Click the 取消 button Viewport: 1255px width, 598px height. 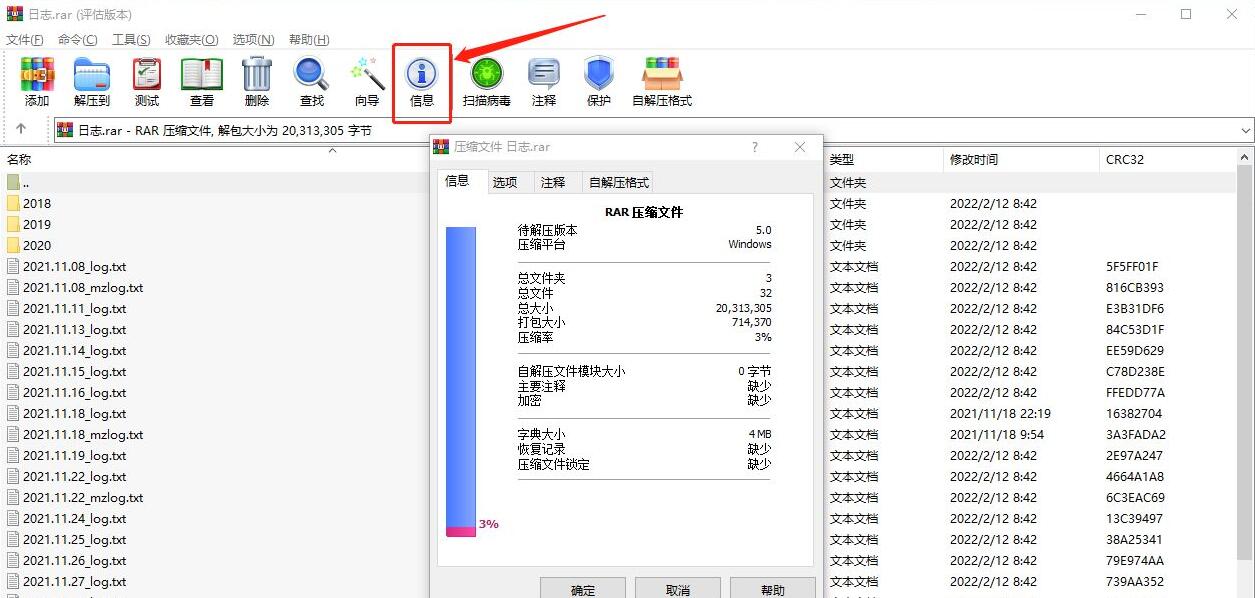click(678, 588)
